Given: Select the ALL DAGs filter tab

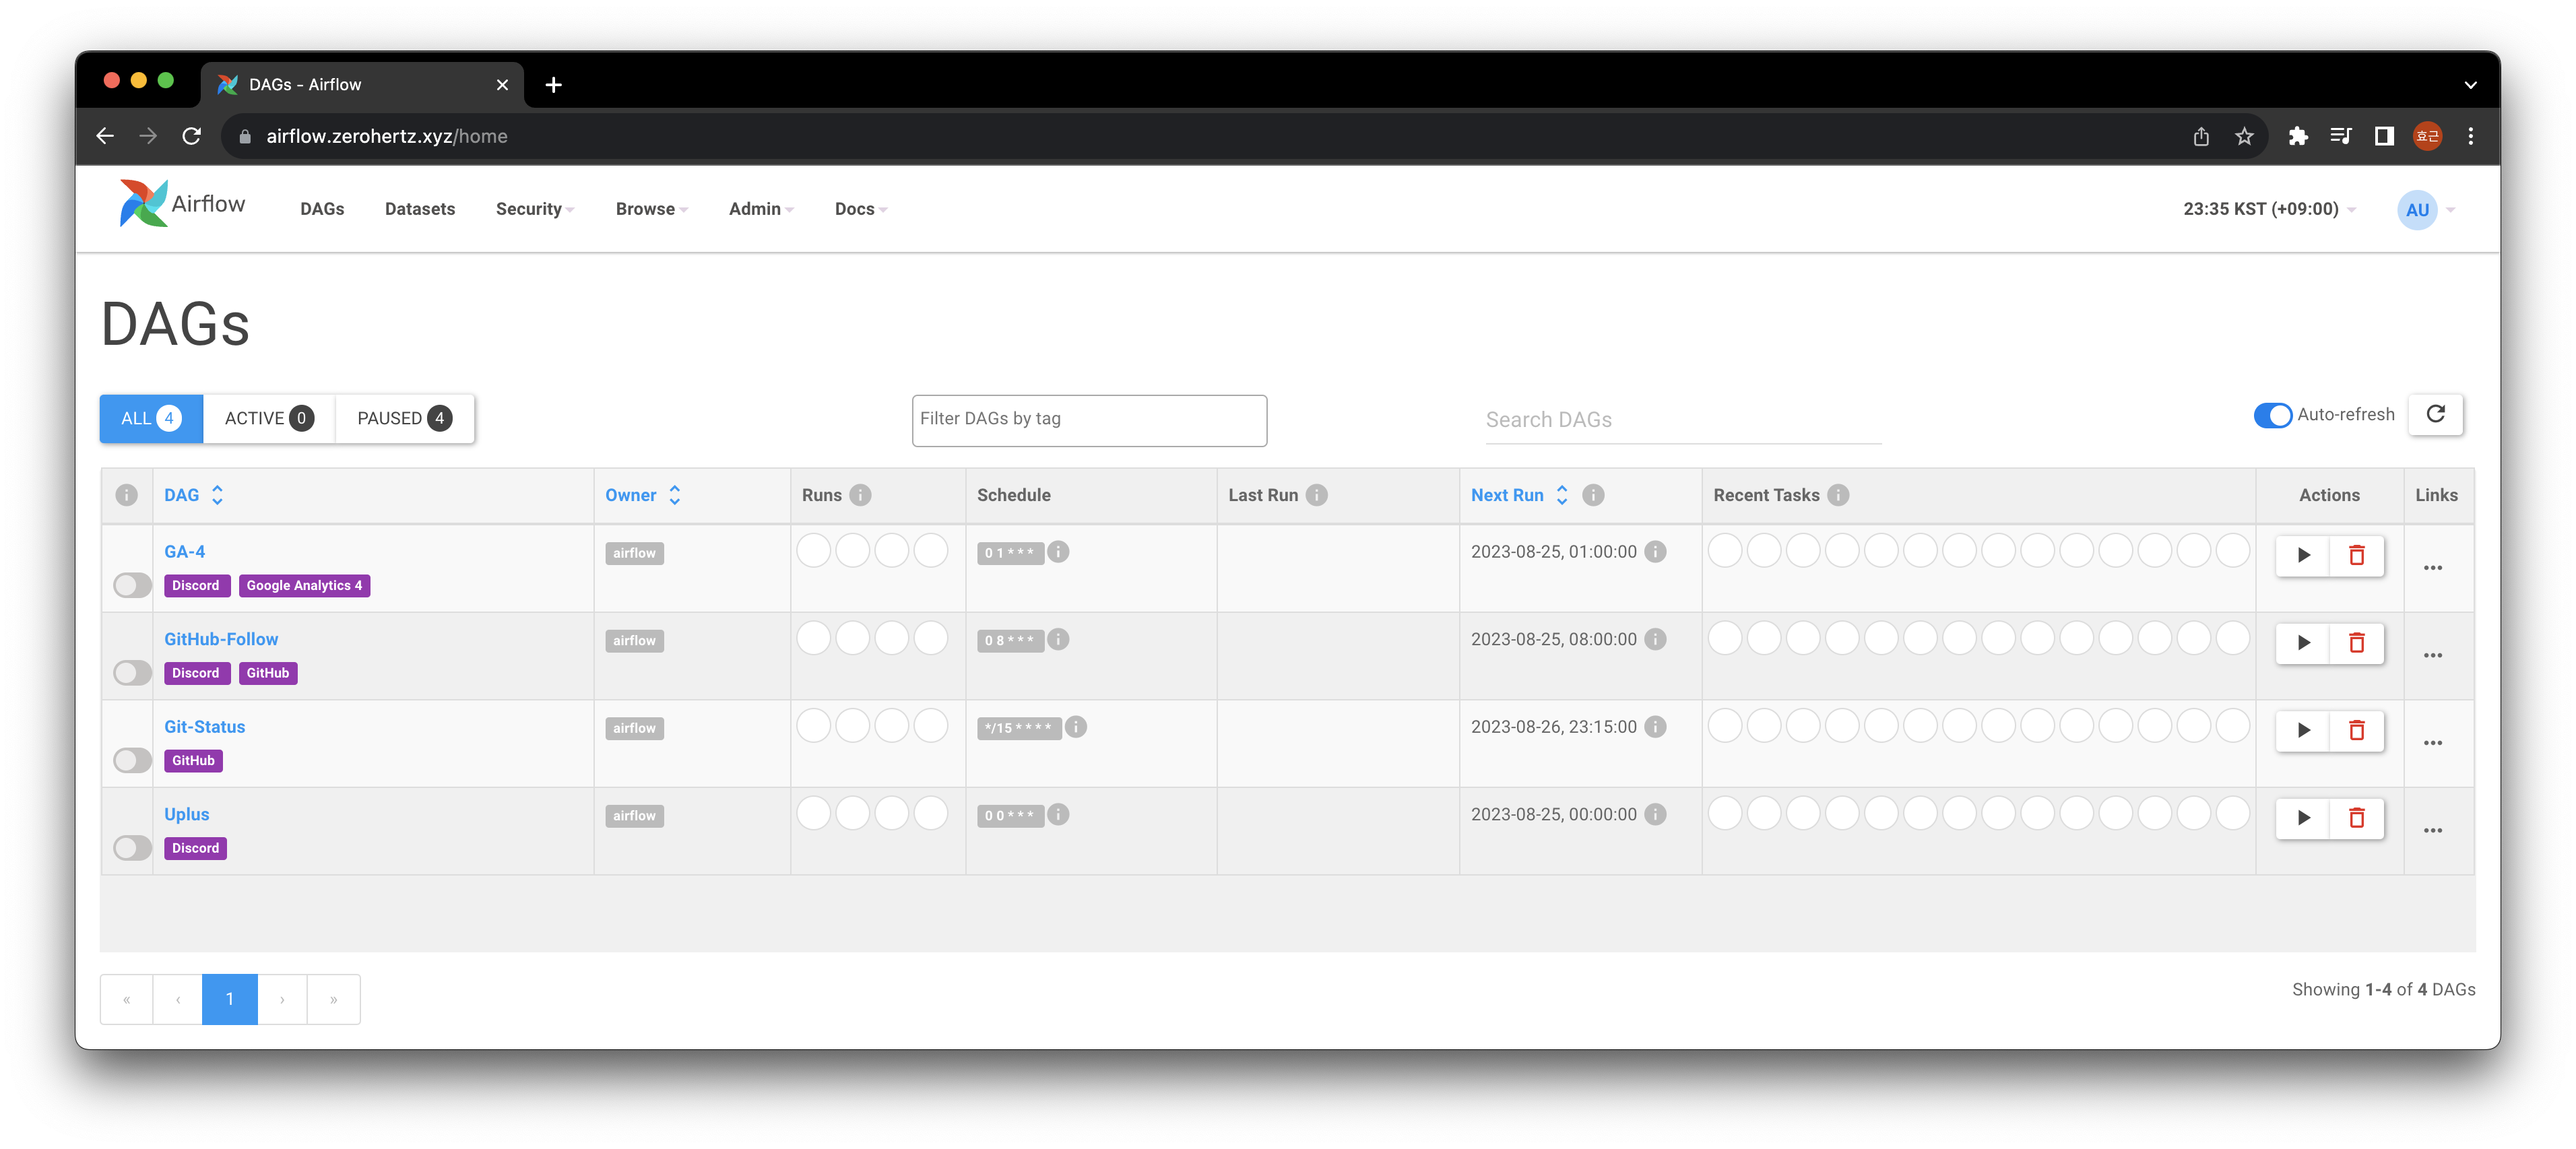Looking at the screenshot, I should click(x=151, y=419).
